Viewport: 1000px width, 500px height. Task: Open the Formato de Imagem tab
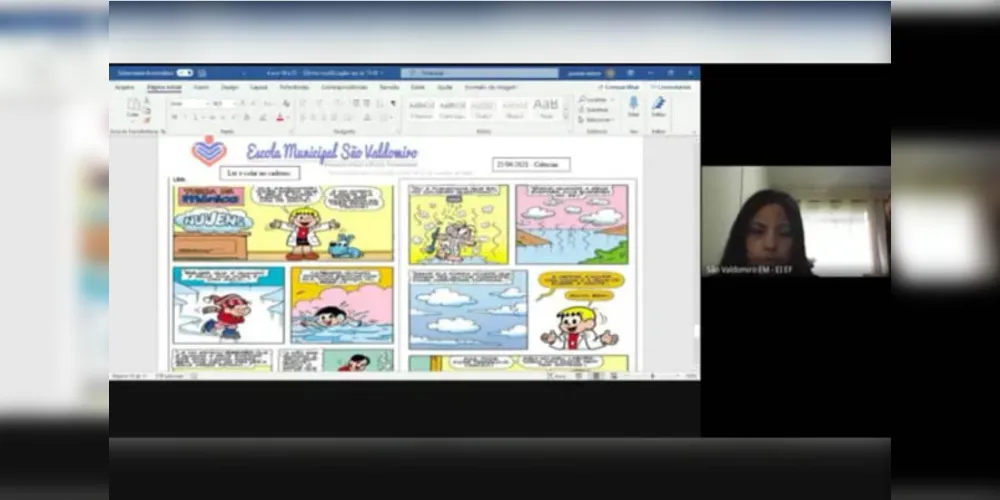[491, 87]
